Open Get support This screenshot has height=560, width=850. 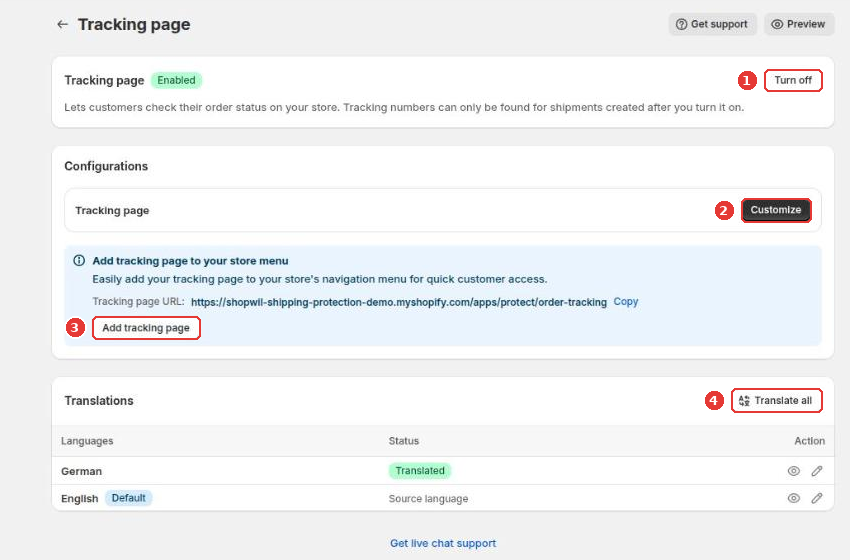(x=712, y=24)
